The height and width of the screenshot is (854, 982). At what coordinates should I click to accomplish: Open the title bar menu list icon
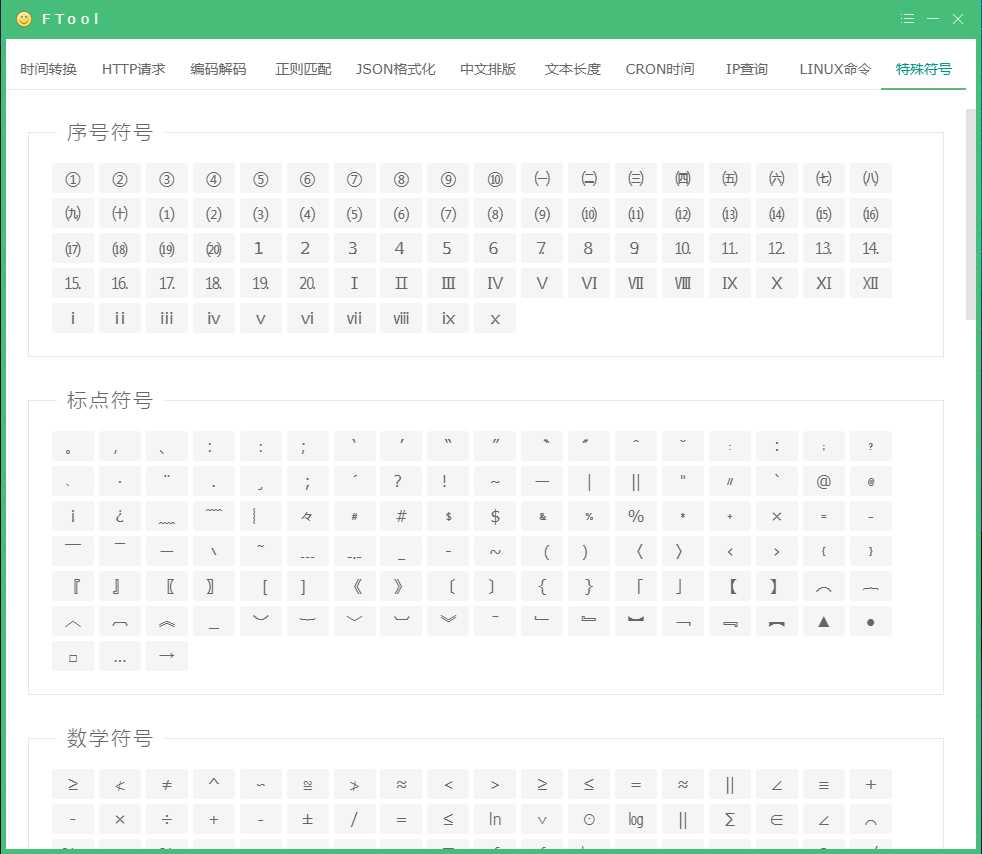[907, 19]
